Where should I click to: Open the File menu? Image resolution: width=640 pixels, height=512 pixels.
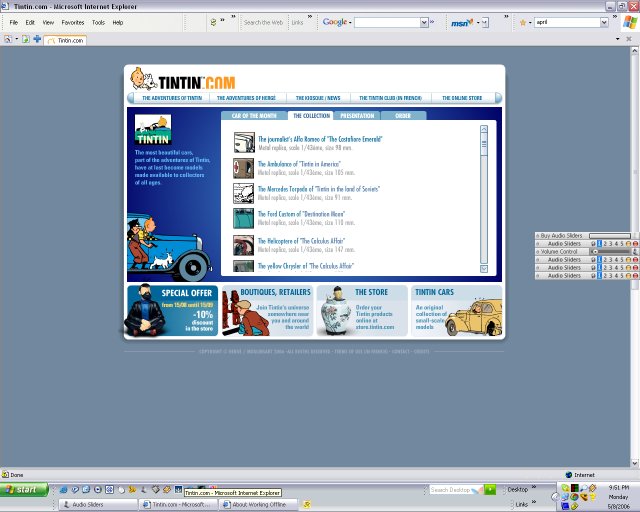point(13,22)
